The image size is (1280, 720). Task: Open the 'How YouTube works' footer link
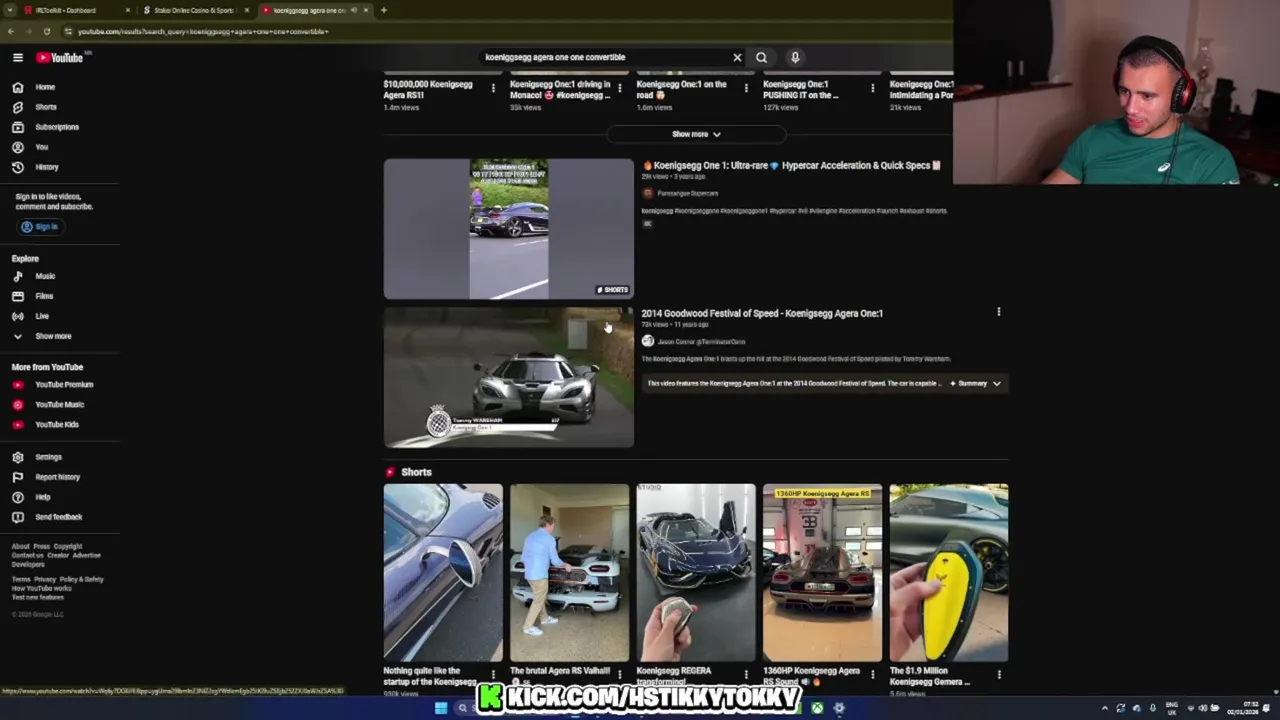(42, 588)
